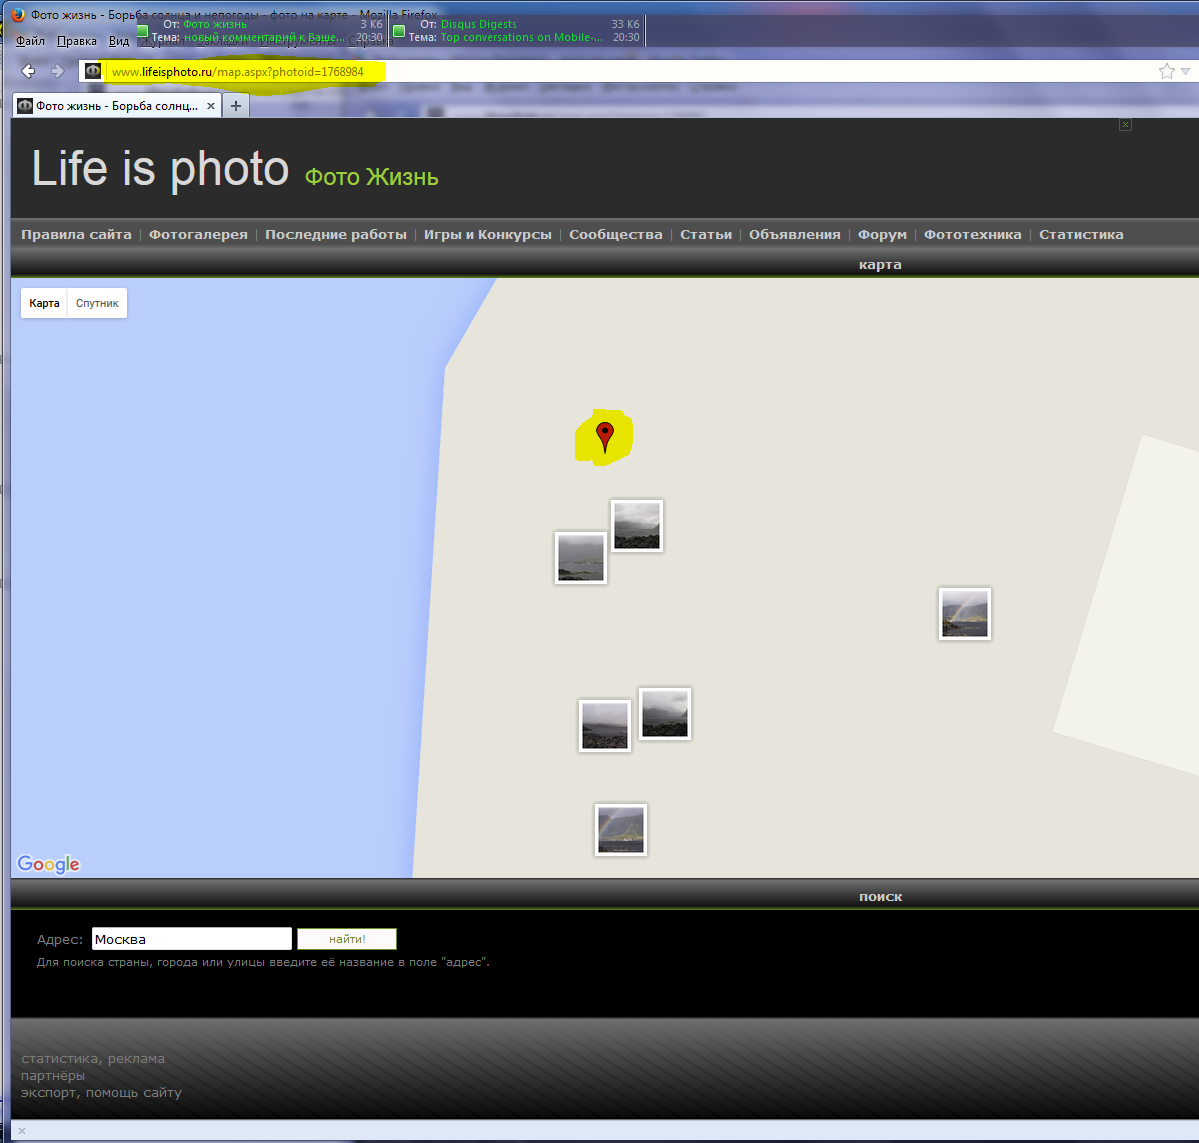Image resolution: width=1199 pixels, height=1143 pixels.
Task: Click the browser forward arrow button
Action: (x=57, y=71)
